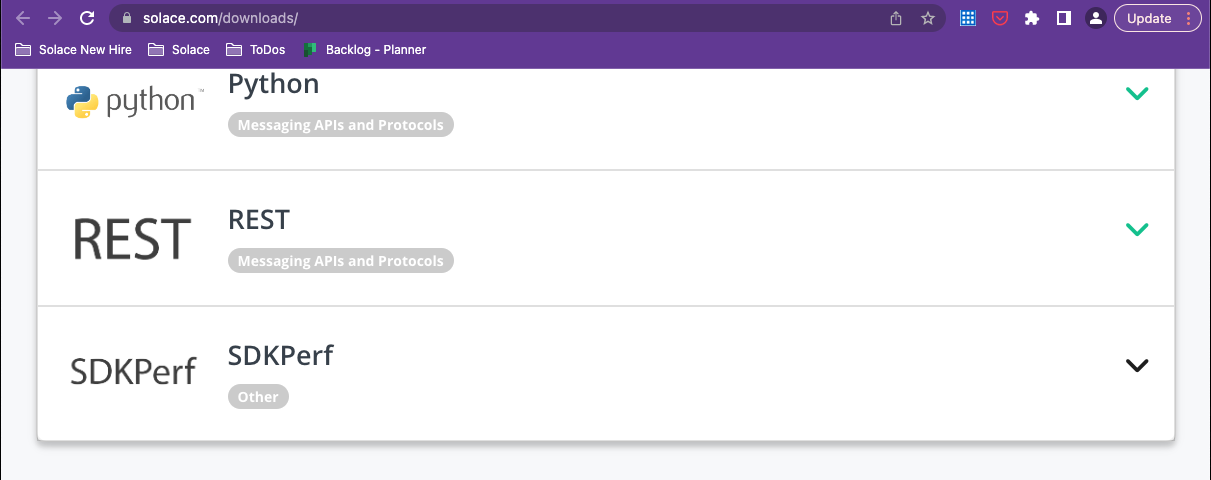Viewport: 1211px width, 480px height.
Task: Reload the page with the refresh icon
Action: pos(87,18)
